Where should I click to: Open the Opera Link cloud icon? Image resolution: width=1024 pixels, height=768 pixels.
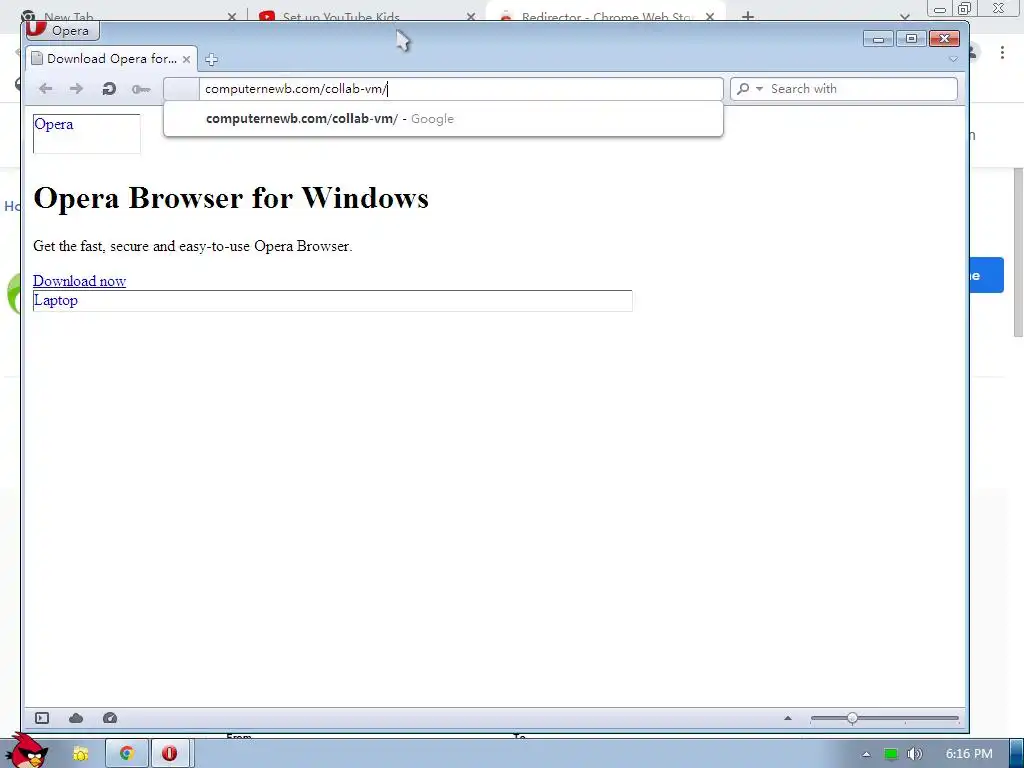(x=76, y=718)
